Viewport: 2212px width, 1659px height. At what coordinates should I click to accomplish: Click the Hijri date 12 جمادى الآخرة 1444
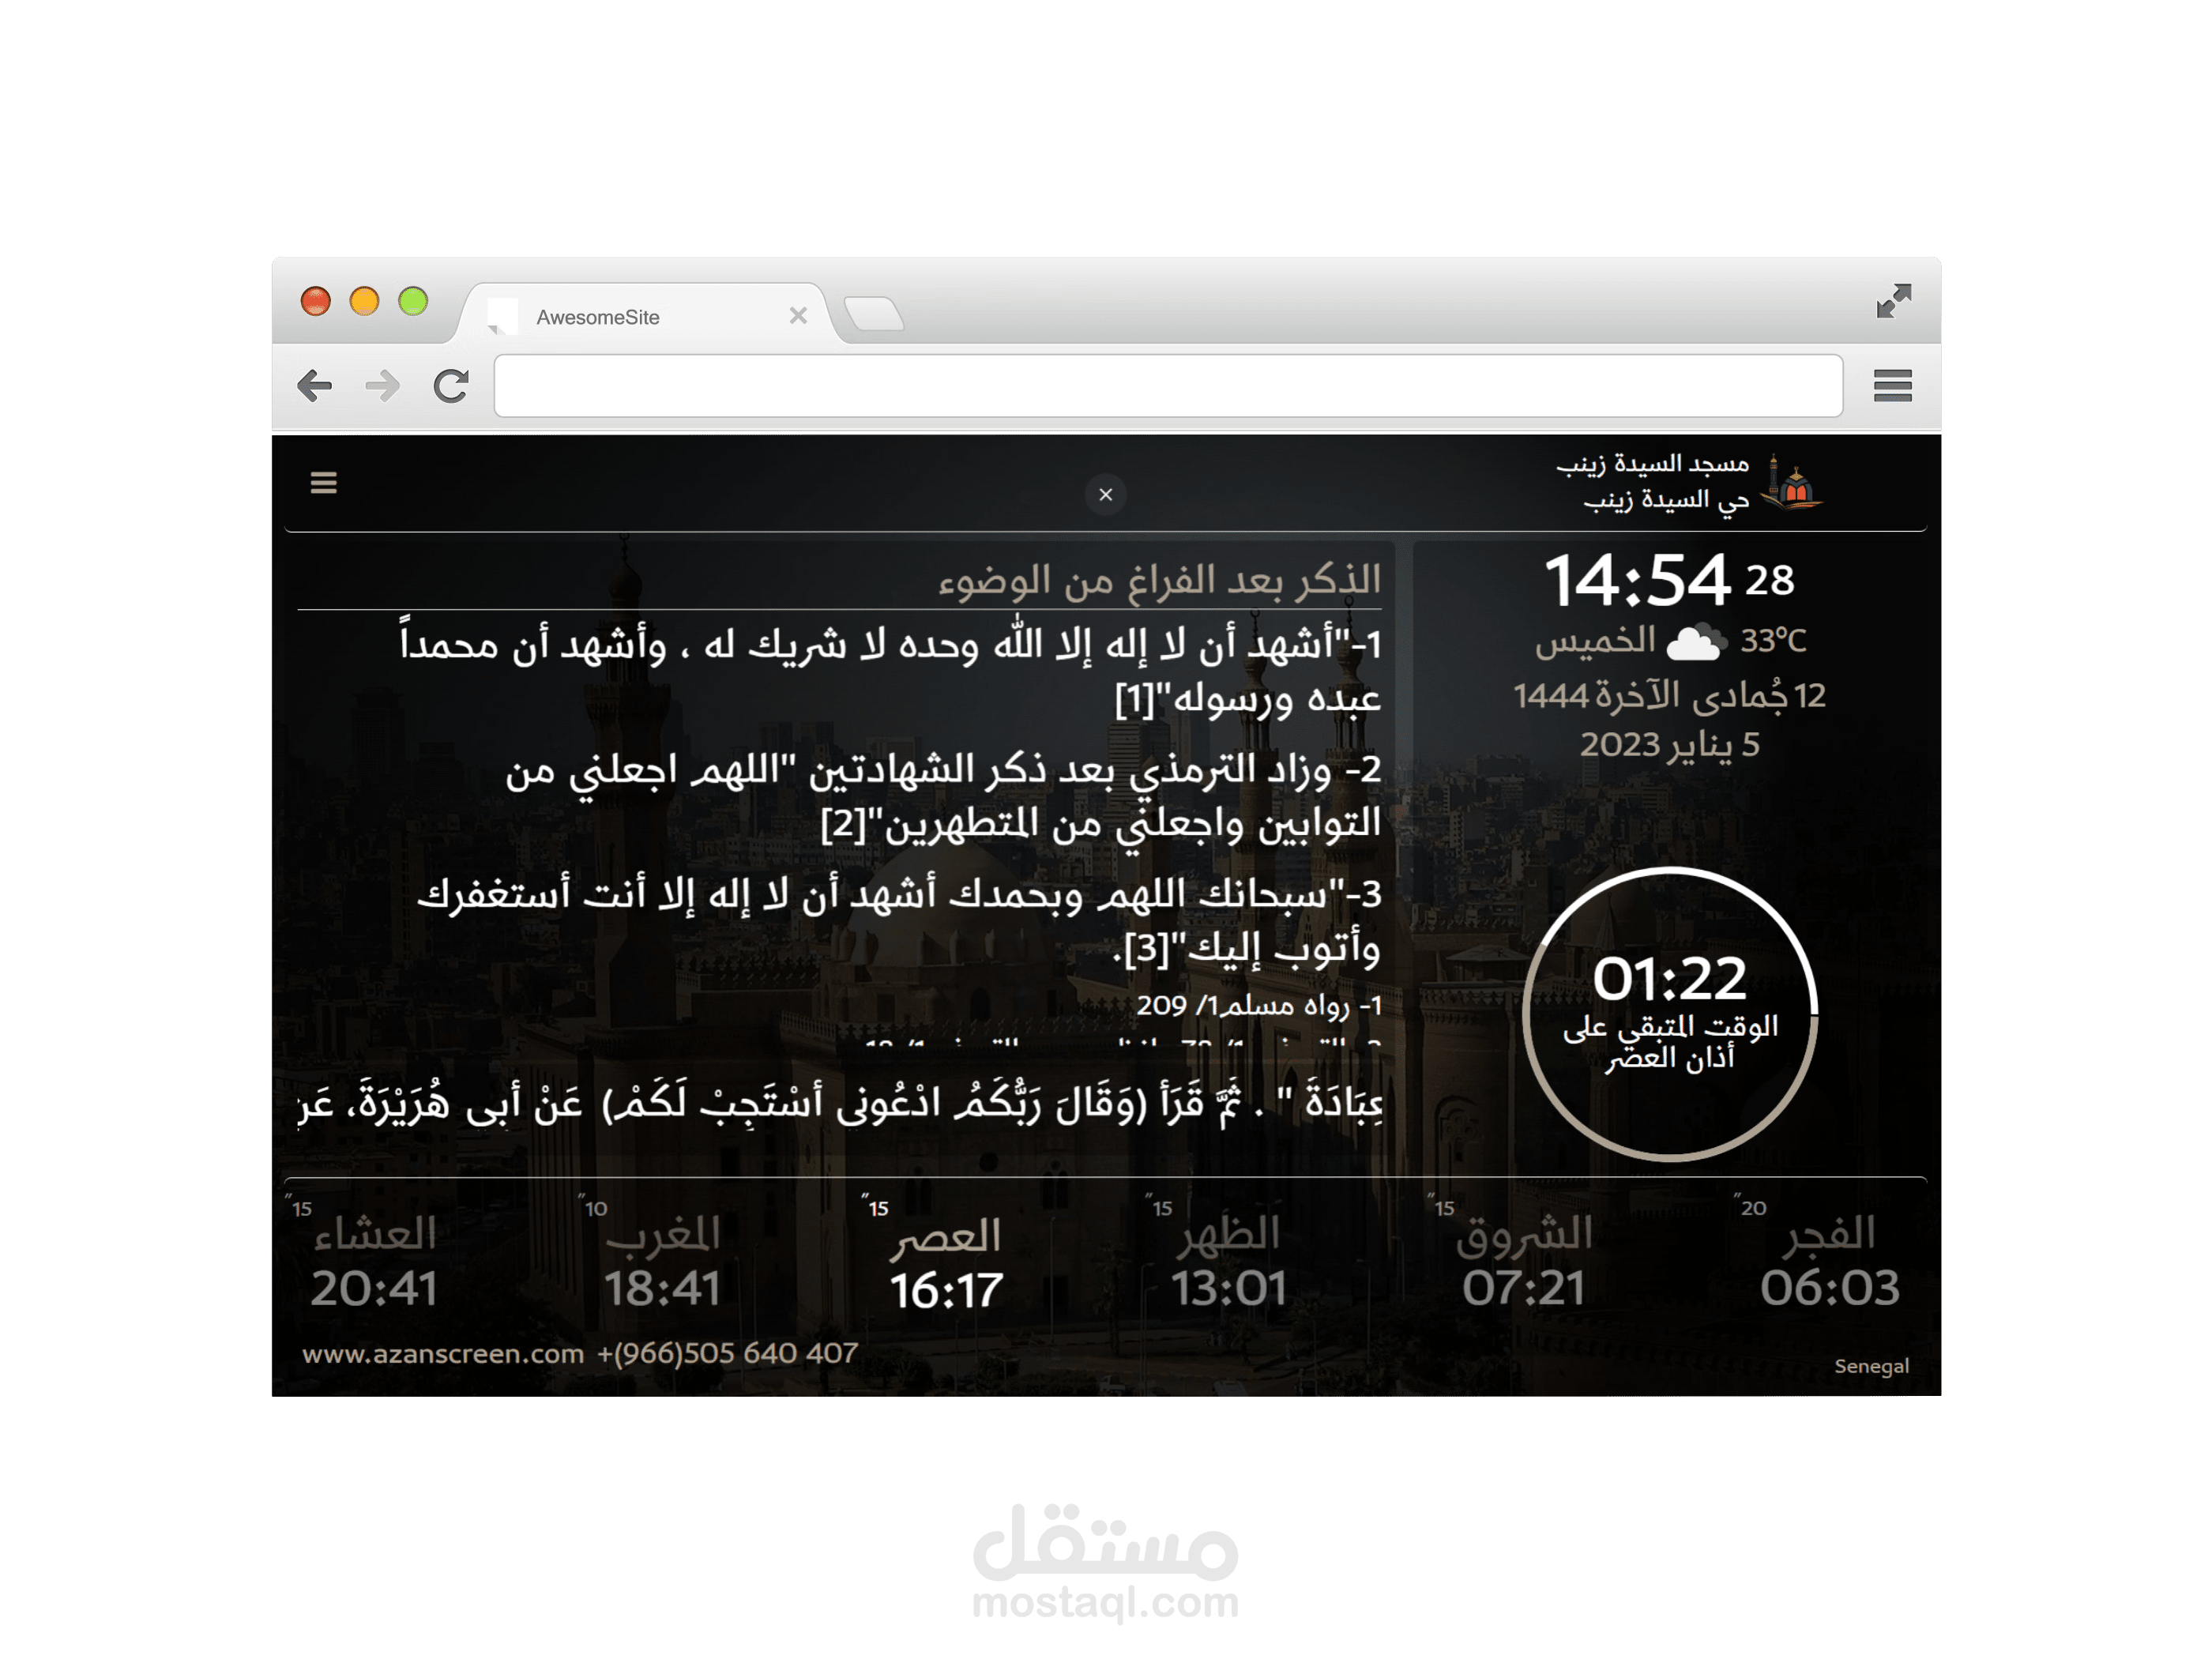(x=1669, y=695)
